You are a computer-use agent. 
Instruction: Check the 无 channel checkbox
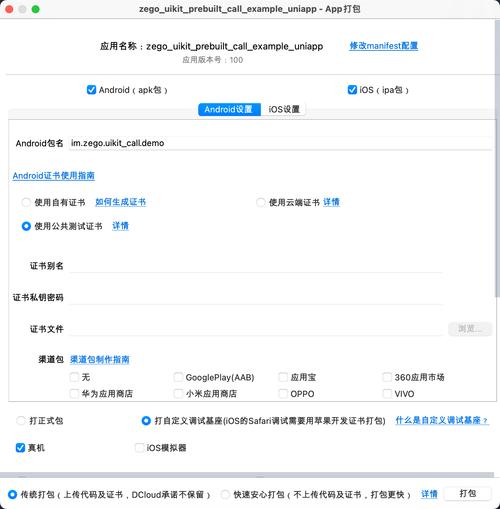pos(74,377)
